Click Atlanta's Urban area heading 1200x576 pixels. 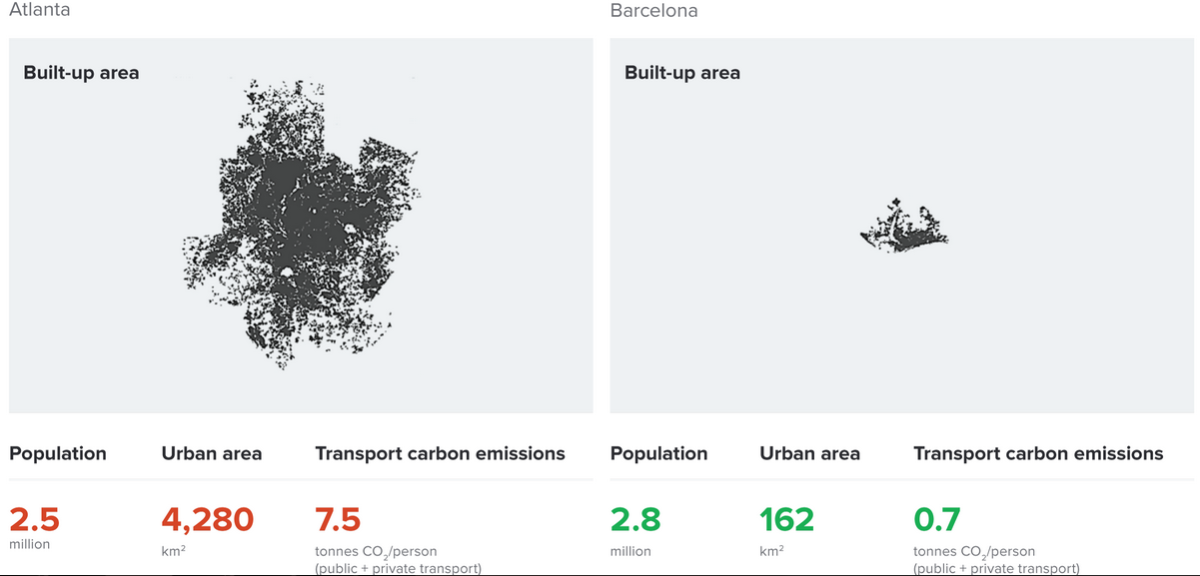pyautogui.click(x=211, y=454)
